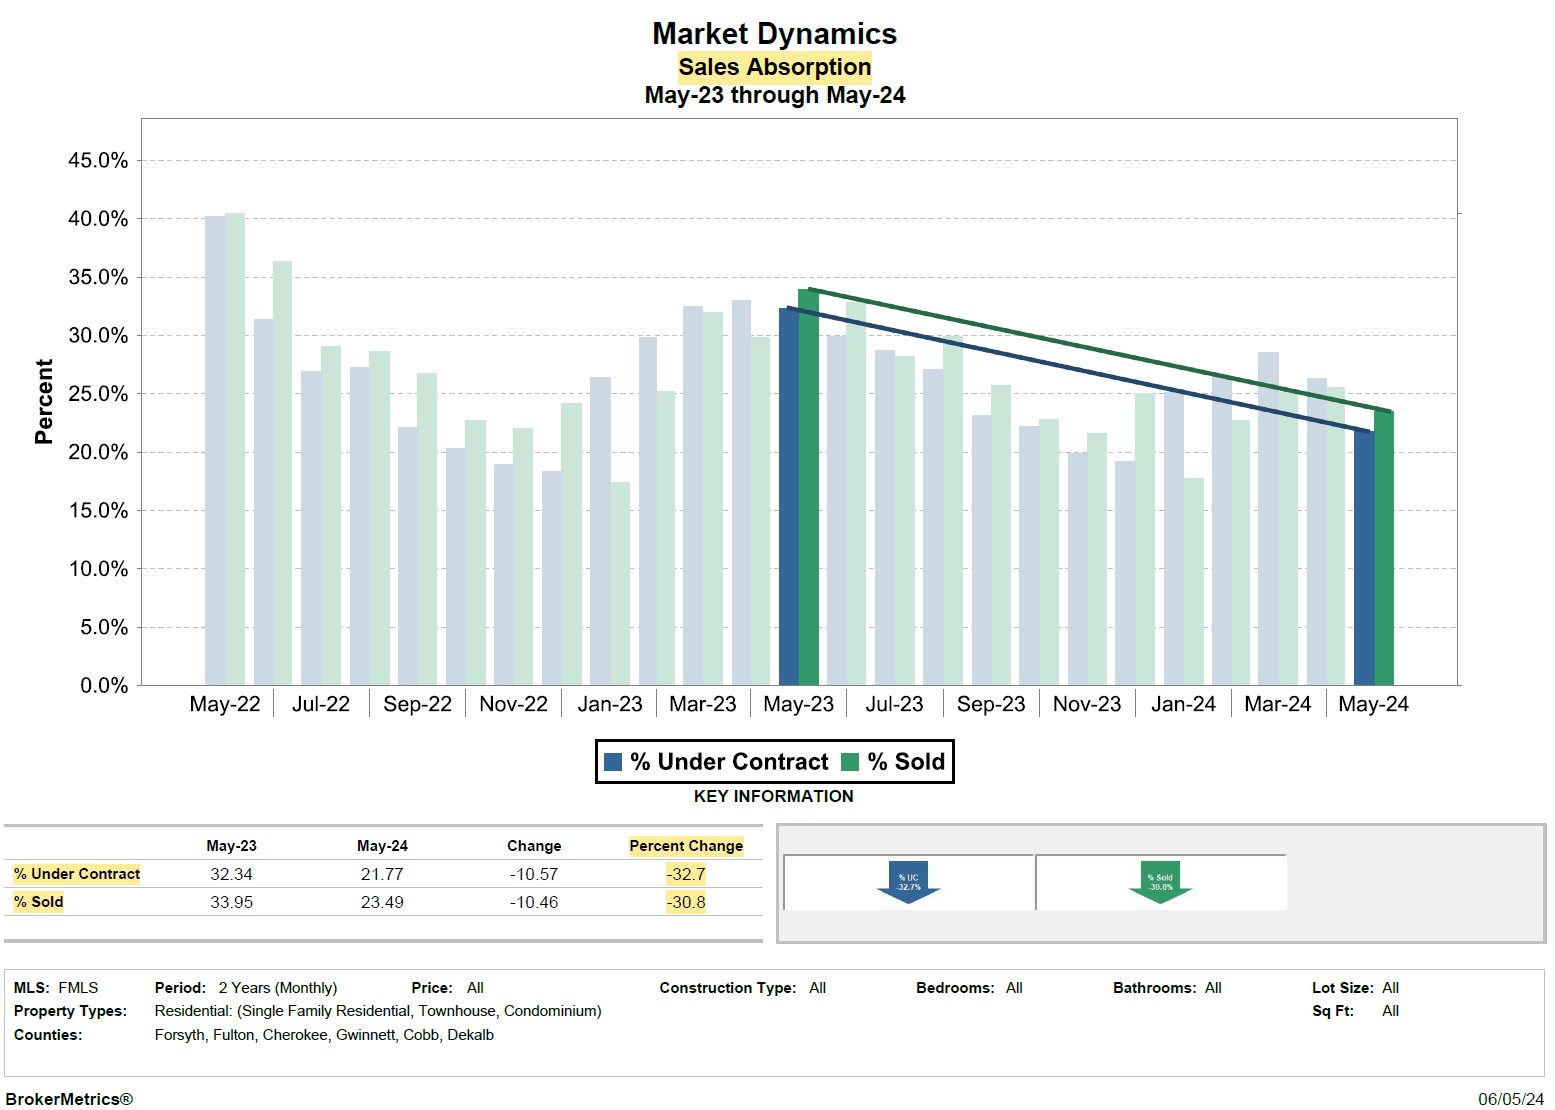The image size is (1555, 1110).
Task: Click the 06/05/24 report date
Action: click(1510, 1098)
